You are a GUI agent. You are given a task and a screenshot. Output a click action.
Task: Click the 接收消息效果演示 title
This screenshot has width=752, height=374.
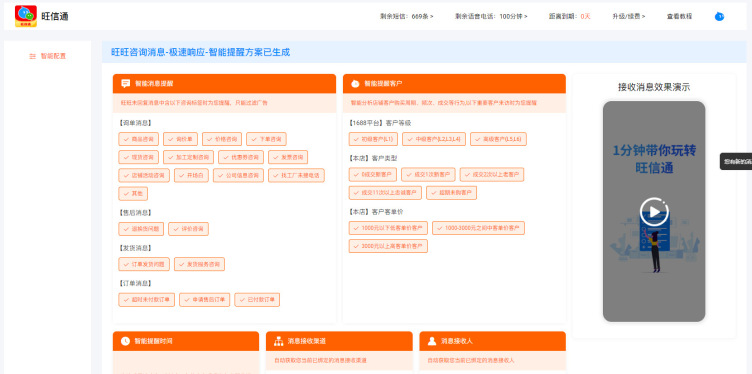(x=654, y=87)
